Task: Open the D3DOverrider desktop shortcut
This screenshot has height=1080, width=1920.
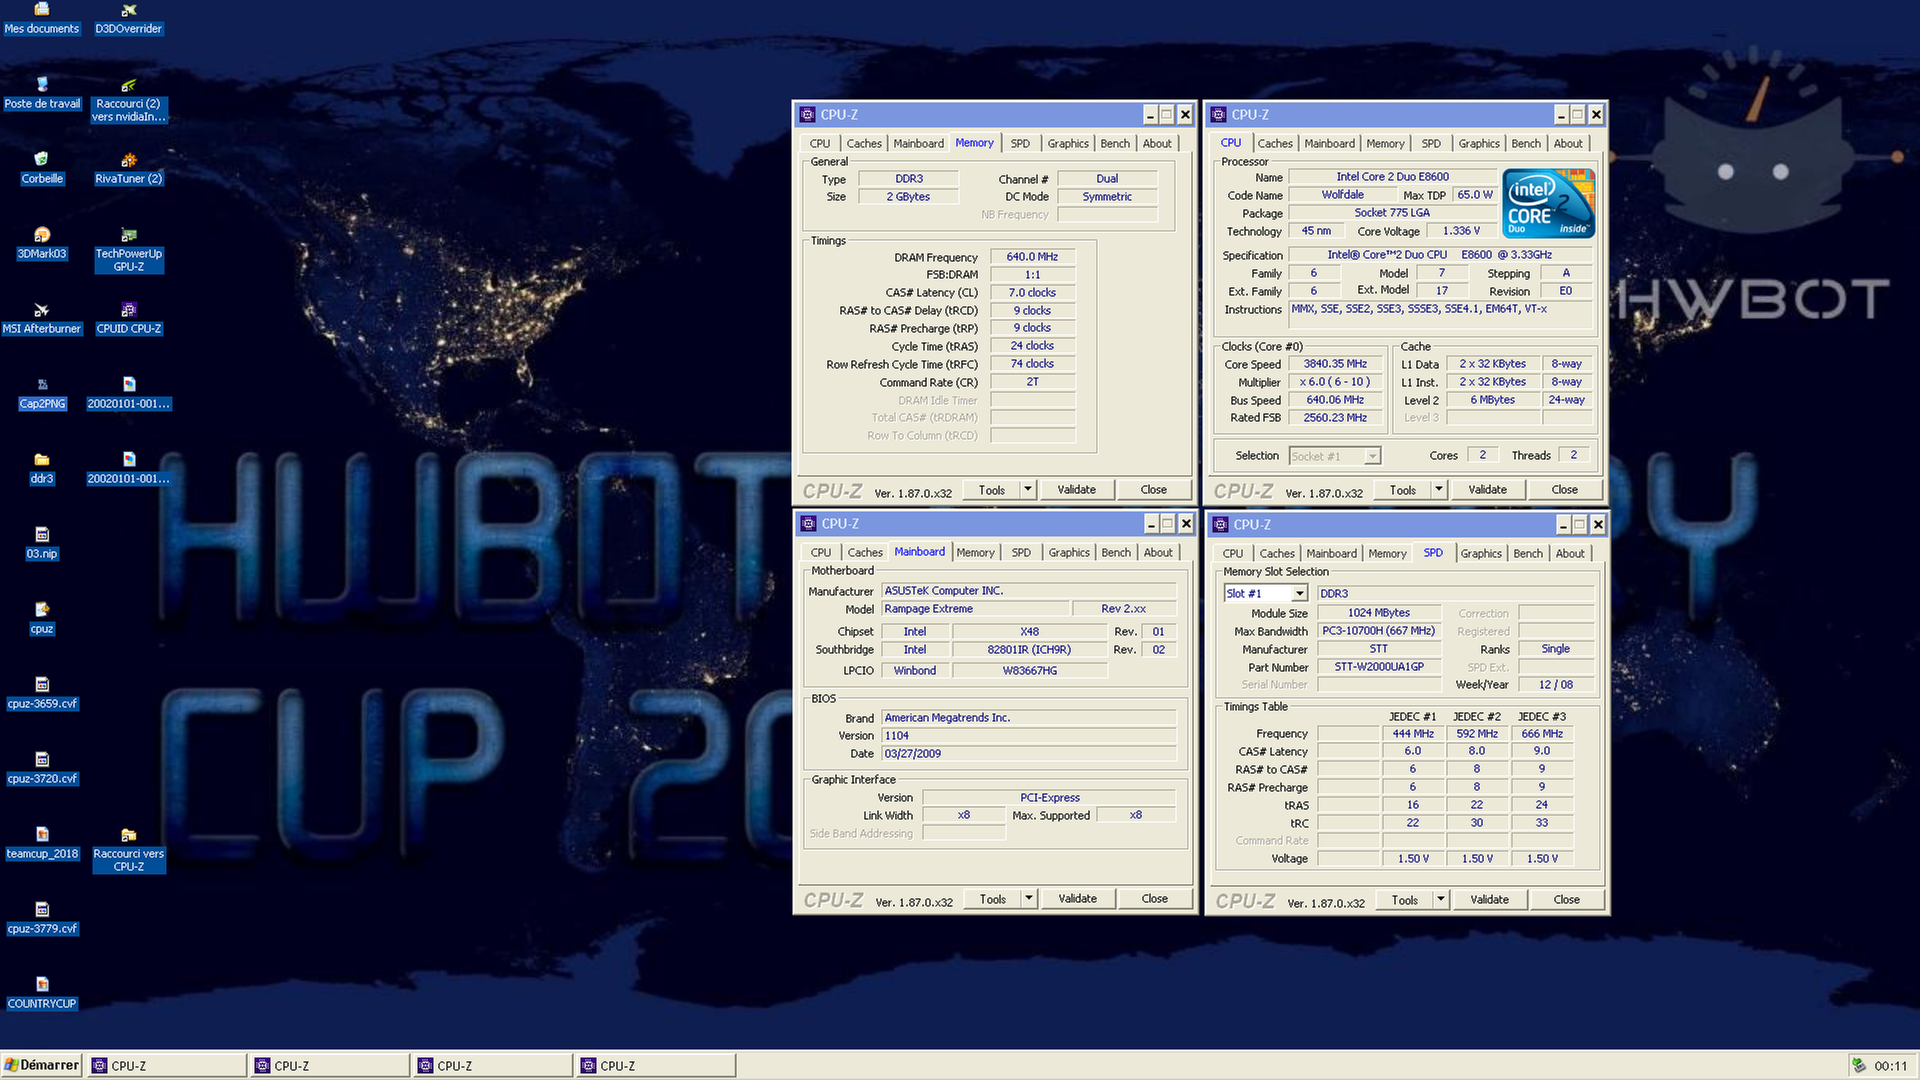Action: (128, 18)
